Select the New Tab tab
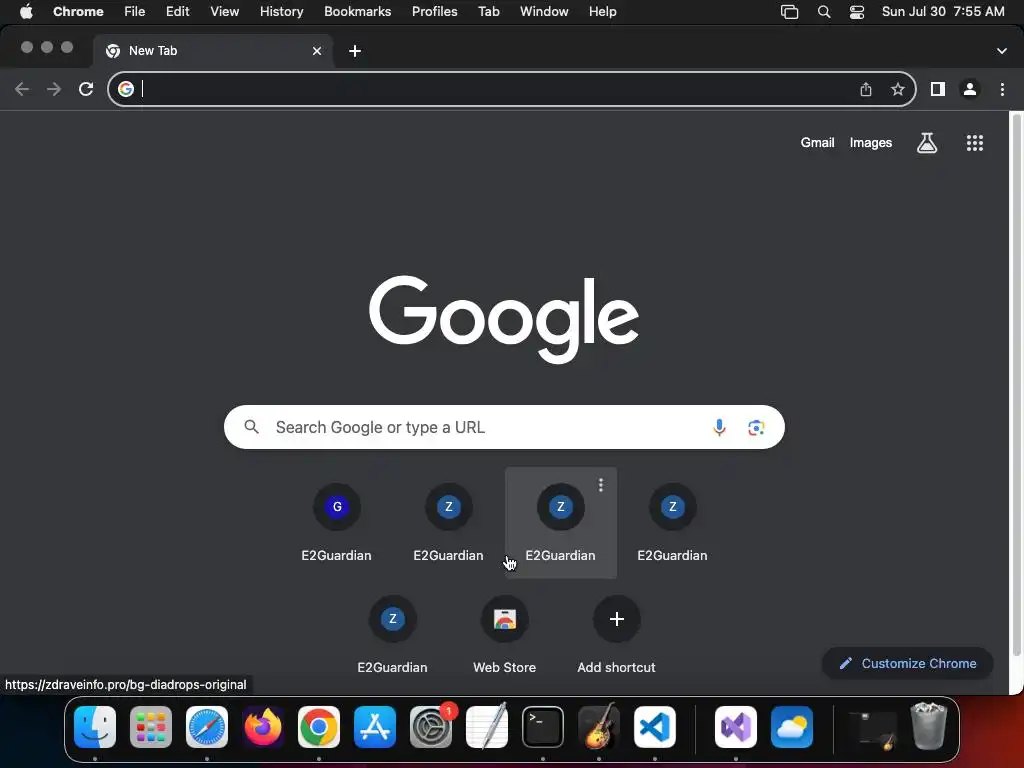The height and width of the screenshot is (768, 1024). point(213,51)
